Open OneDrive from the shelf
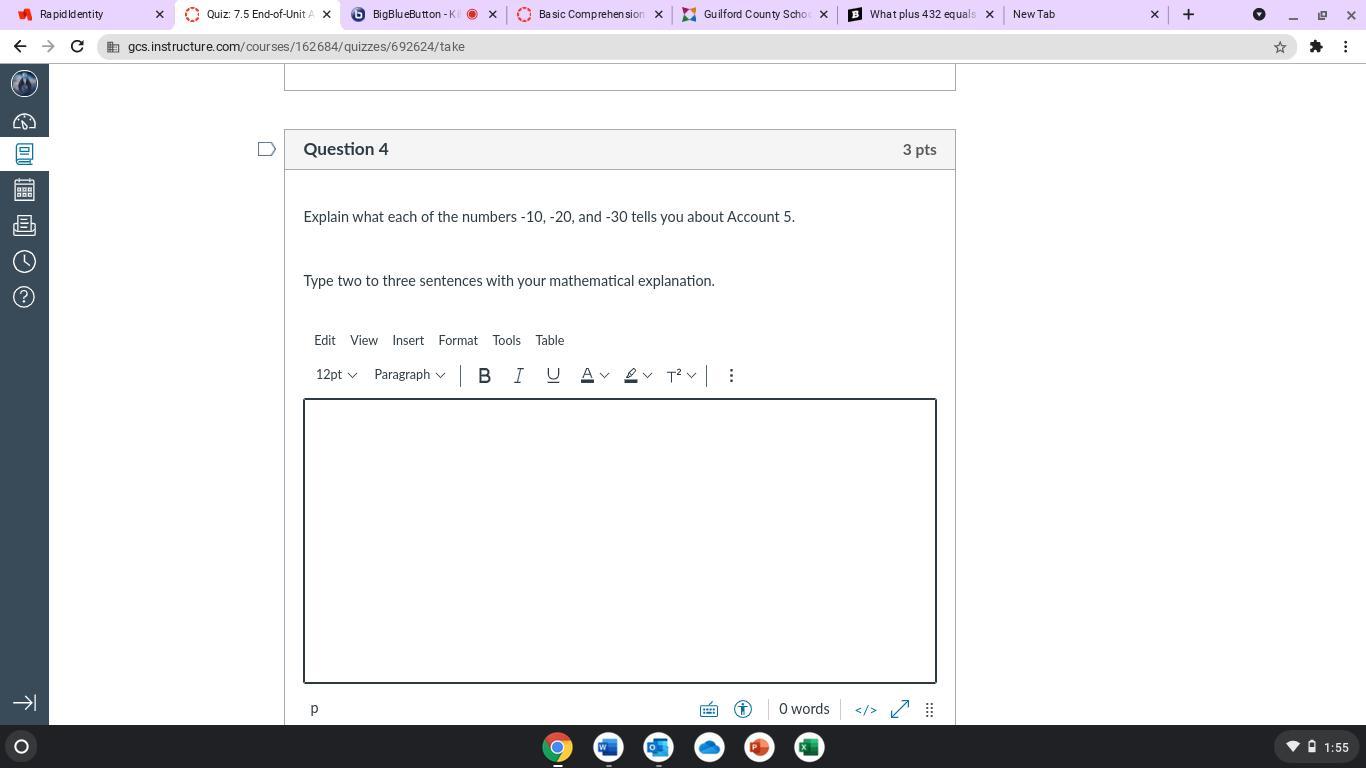Image resolution: width=1366 pixels, height=768 pixels. point(709,747)
